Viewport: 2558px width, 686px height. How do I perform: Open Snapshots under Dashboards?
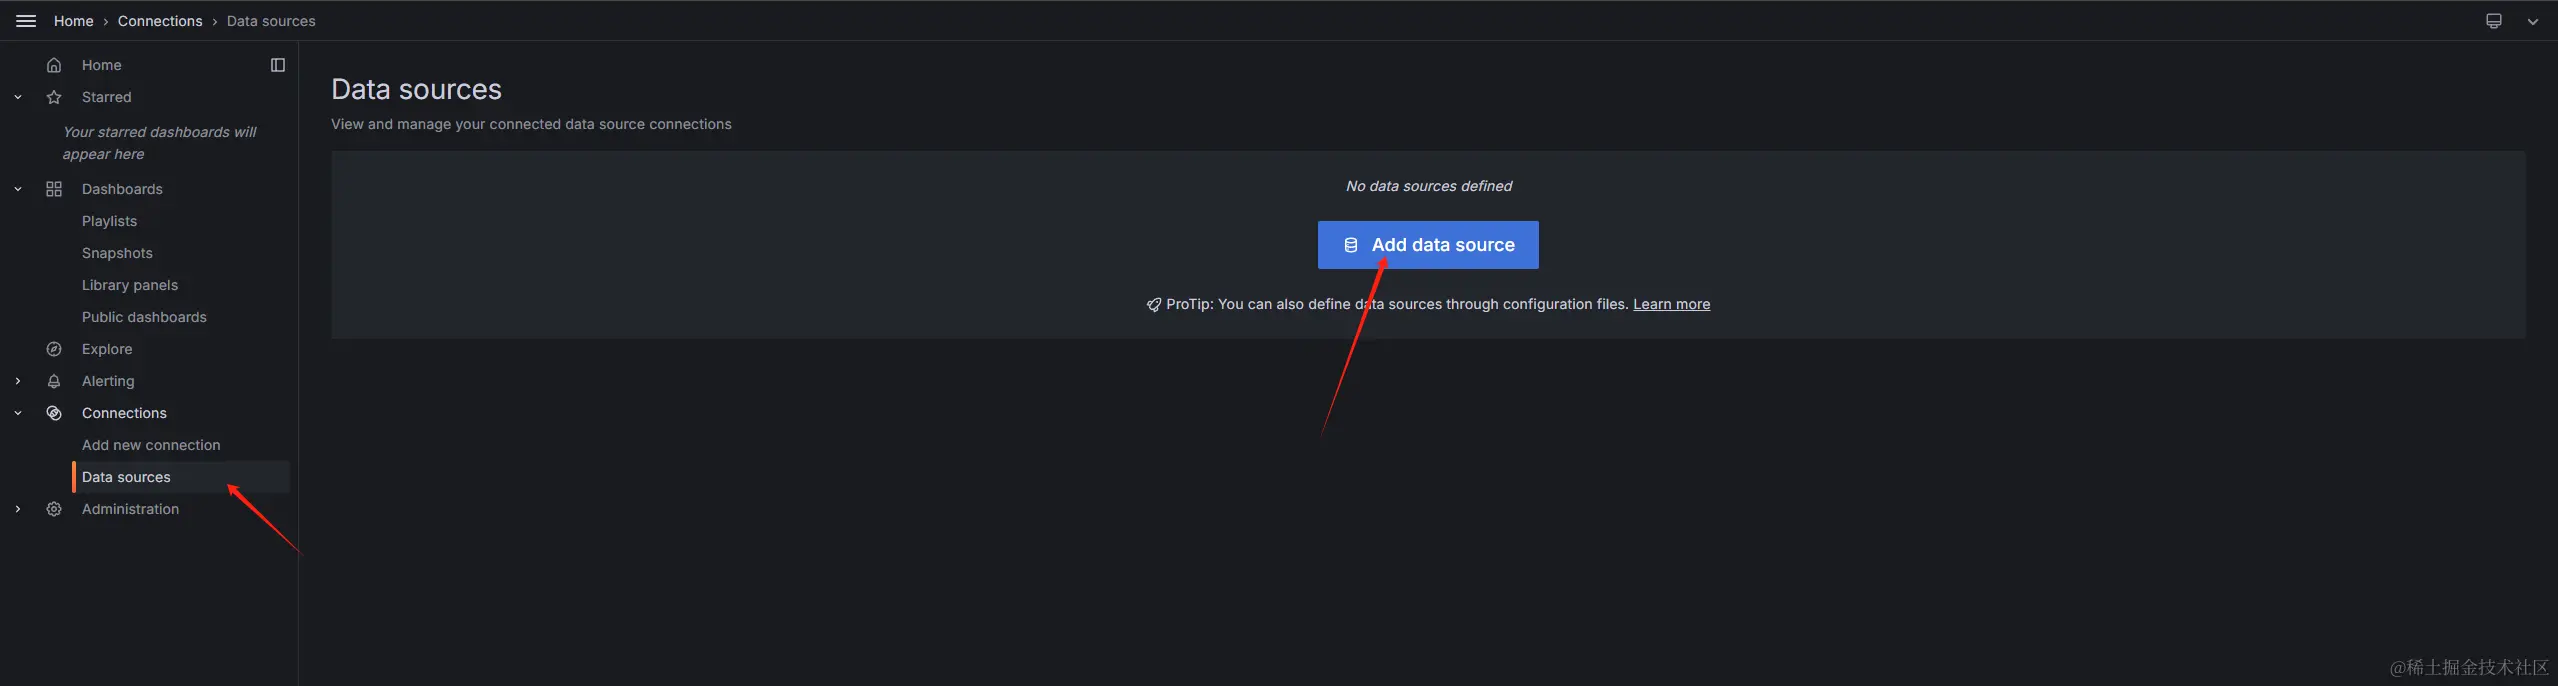117,253
